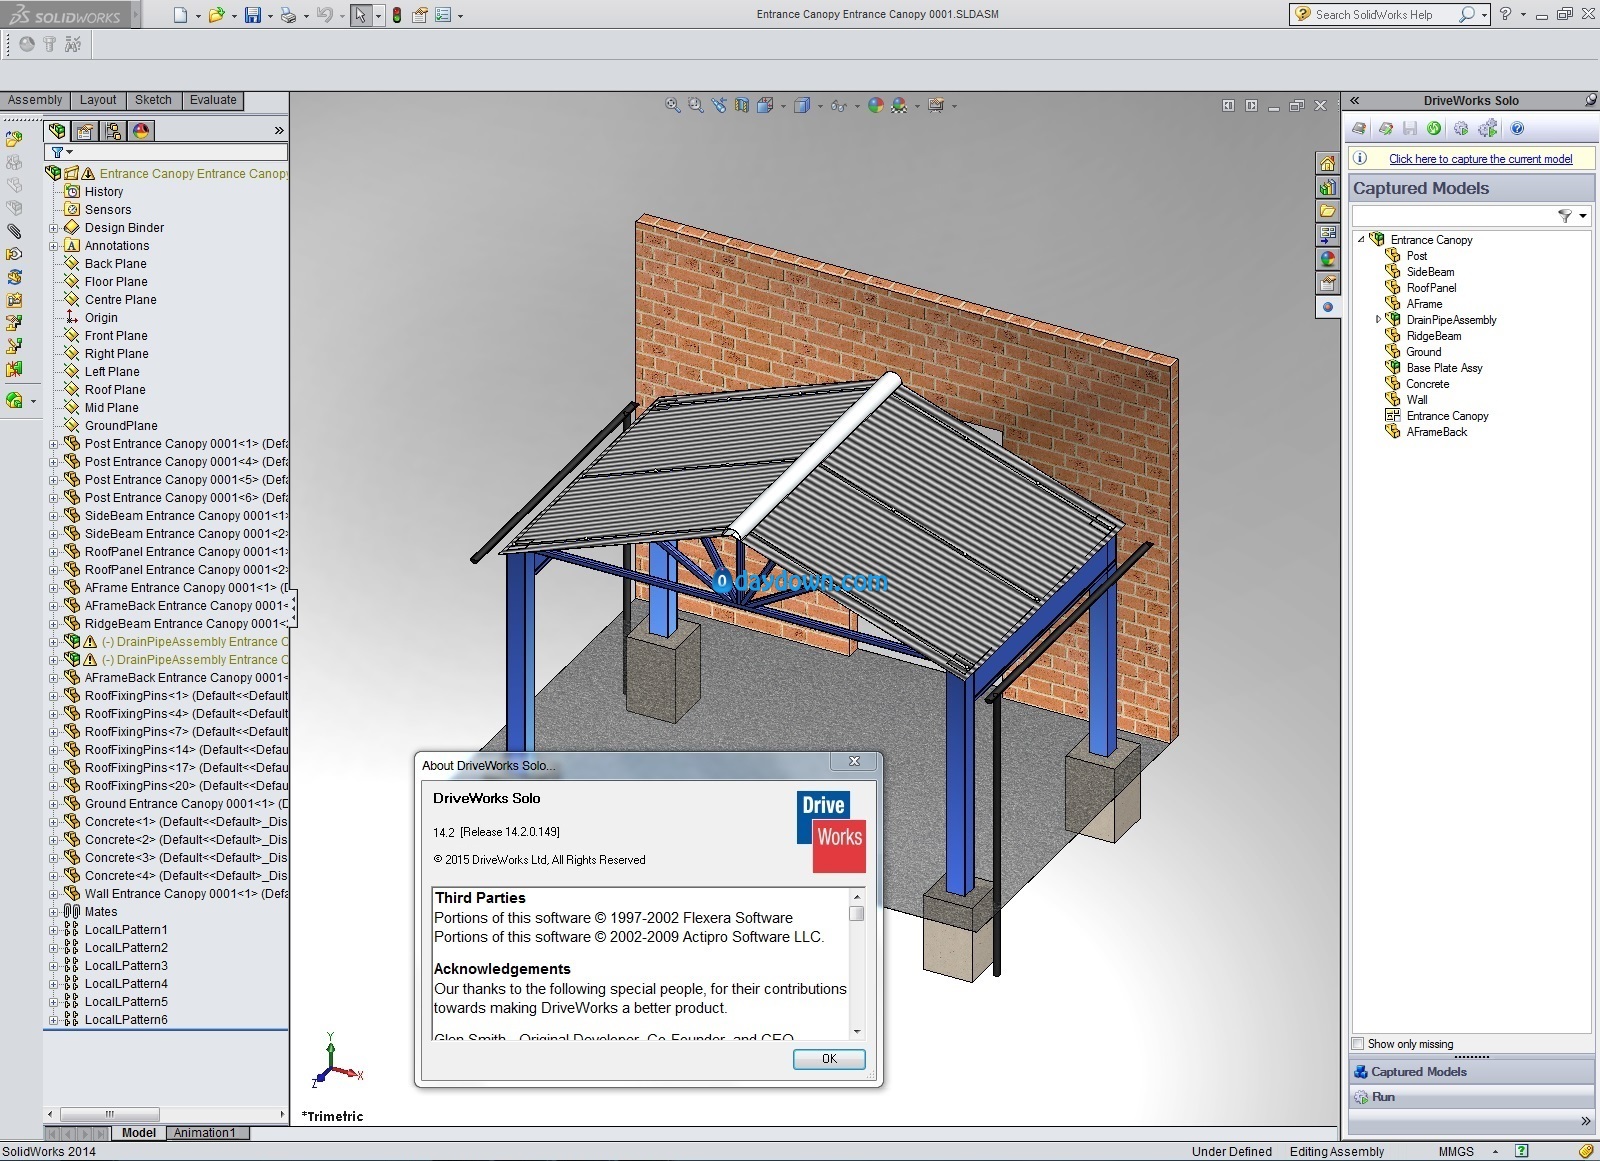Click the DriveWorks refresh green icon

coord(1434,128)
